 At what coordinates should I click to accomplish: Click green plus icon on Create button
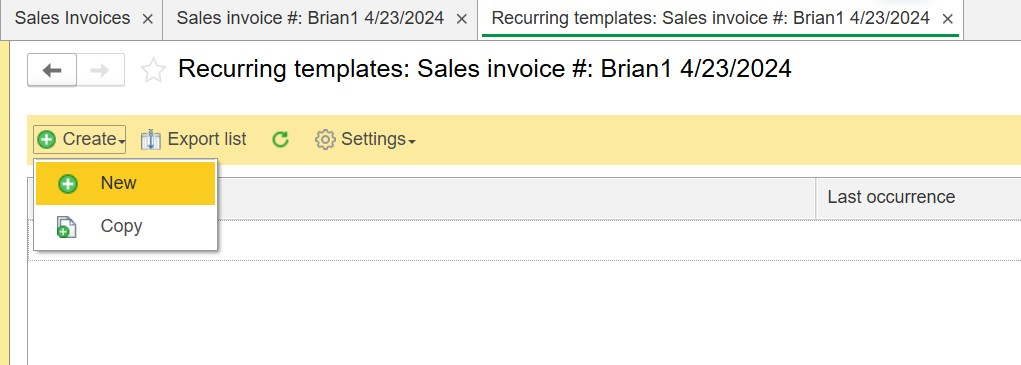(x=47, y=139)
